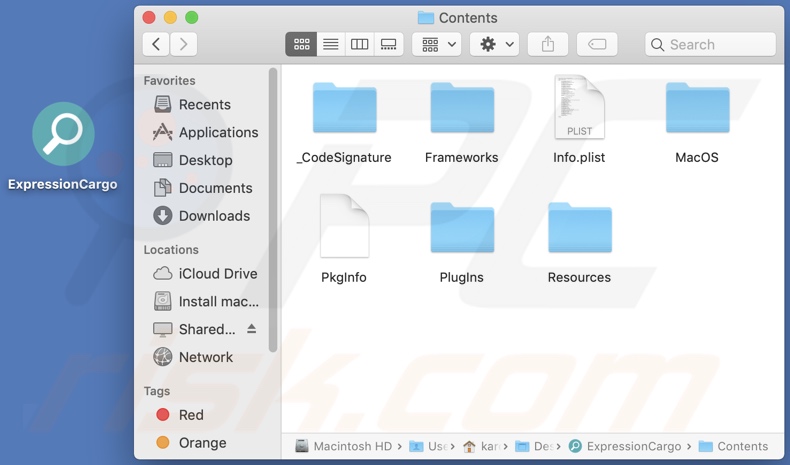
Task: Open Documents in the sidebar
Action: (x=204, y=188)
